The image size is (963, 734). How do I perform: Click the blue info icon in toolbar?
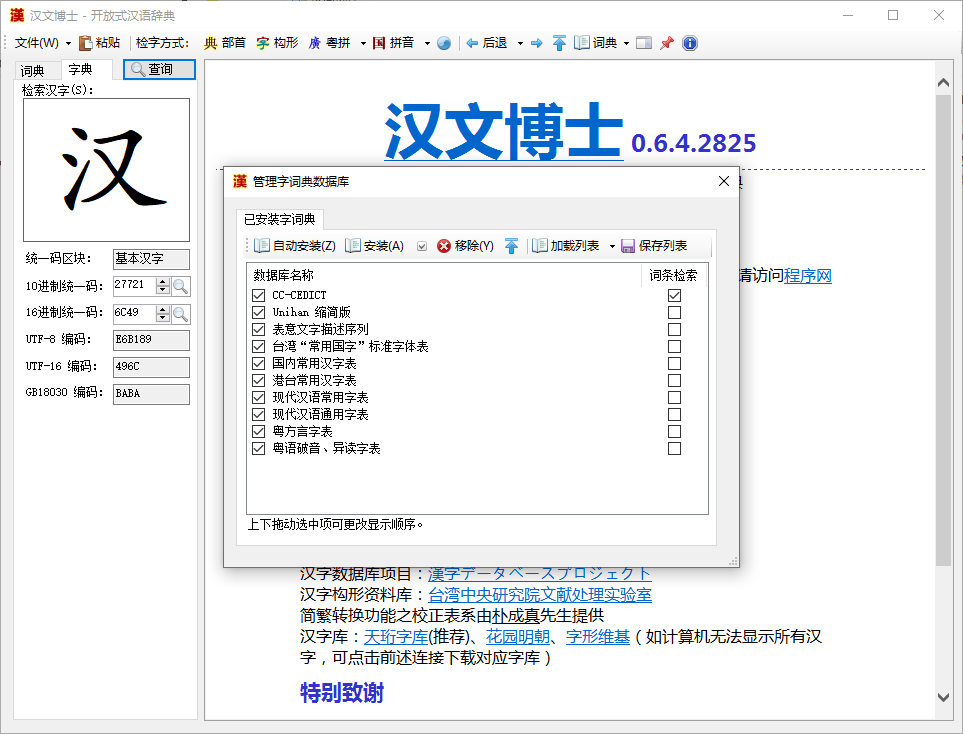pyautogui.click(x=689, y=43)
